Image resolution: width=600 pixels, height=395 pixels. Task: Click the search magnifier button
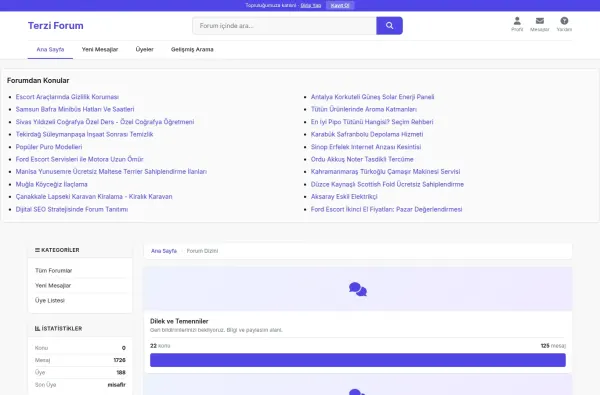tap(389, 26)
